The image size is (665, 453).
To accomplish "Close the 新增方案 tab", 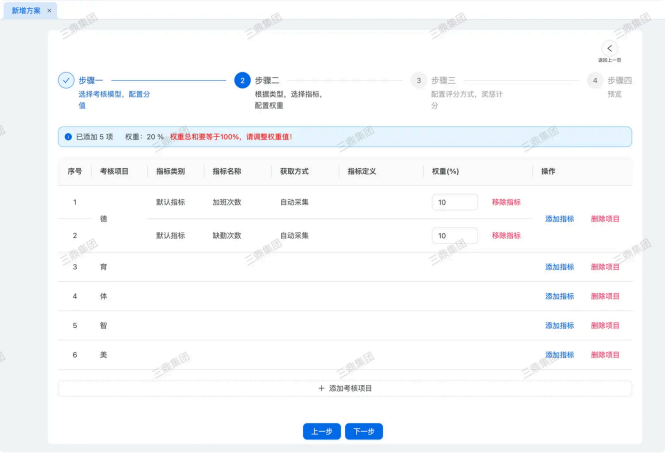I will click(x=50, y=10).
